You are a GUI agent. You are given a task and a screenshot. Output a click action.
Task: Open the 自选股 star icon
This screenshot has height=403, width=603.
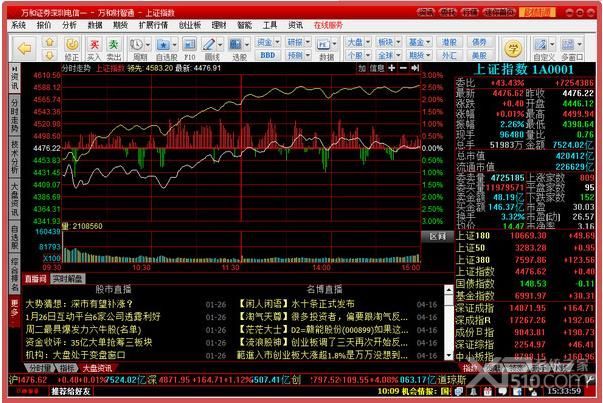click(163, 45)
